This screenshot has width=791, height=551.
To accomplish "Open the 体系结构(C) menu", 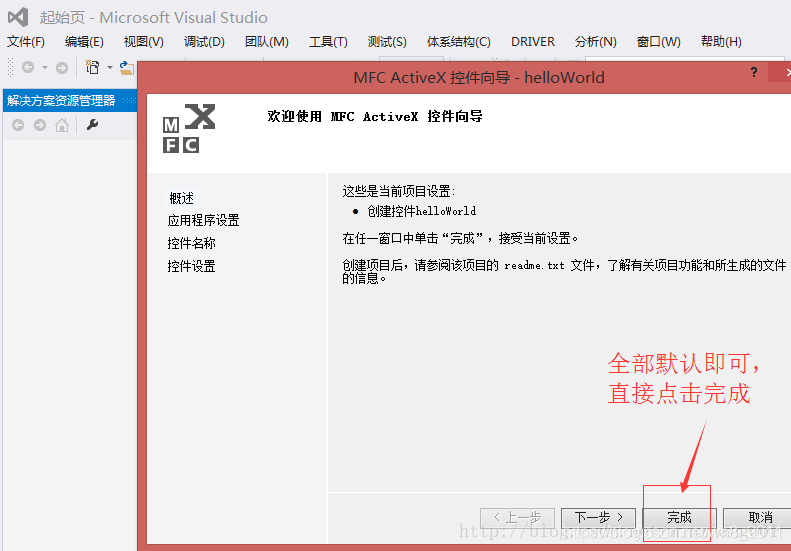I will tap(459, 42).
